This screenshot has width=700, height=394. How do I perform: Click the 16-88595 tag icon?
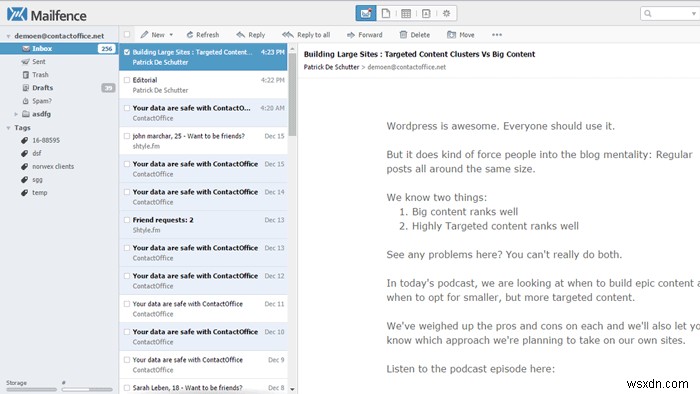point(25,140)
